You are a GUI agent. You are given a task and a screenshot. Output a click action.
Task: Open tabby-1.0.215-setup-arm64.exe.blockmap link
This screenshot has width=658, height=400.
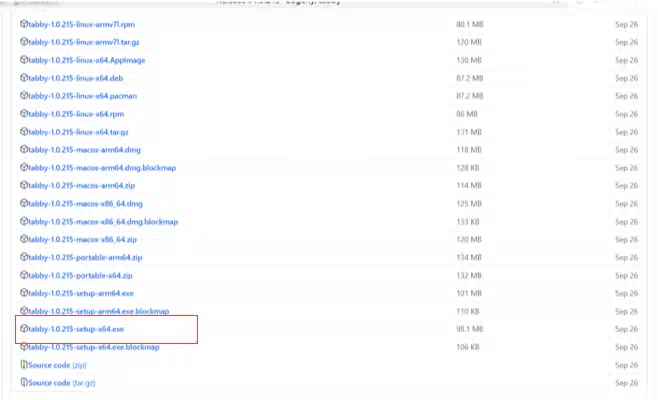tap(99, 311)
